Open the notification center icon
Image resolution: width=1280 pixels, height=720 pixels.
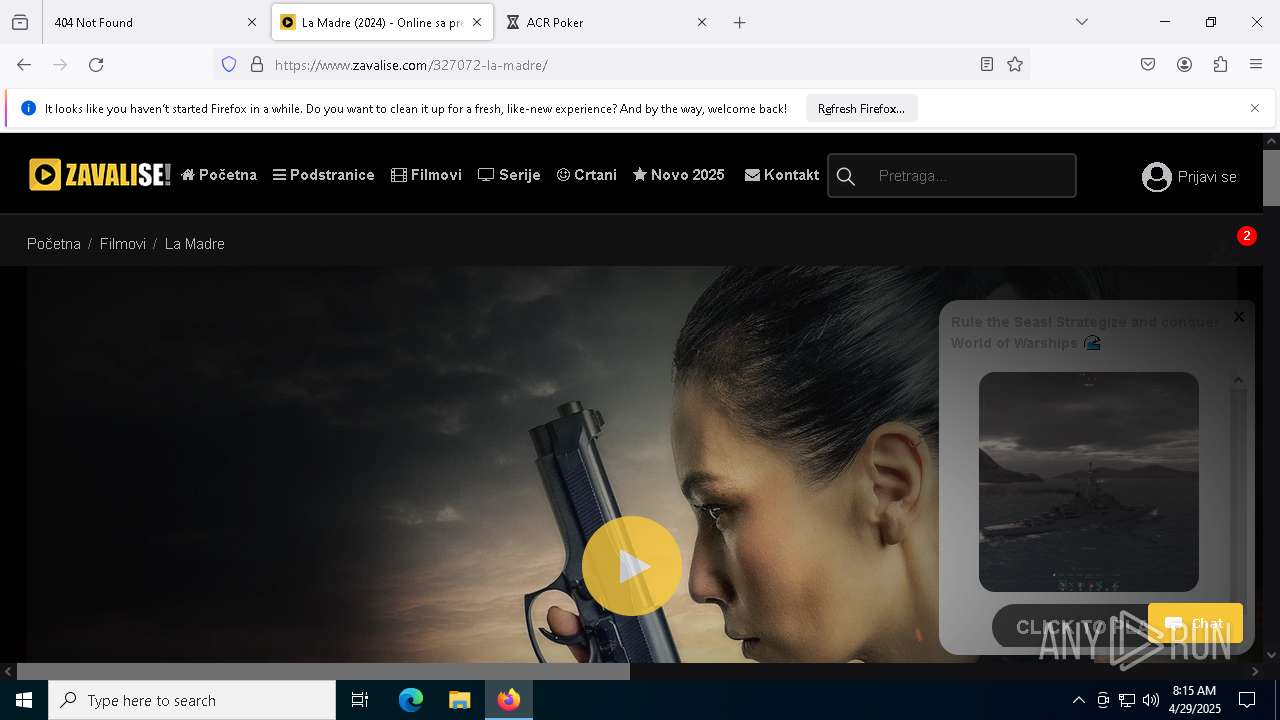[1247, 700]
